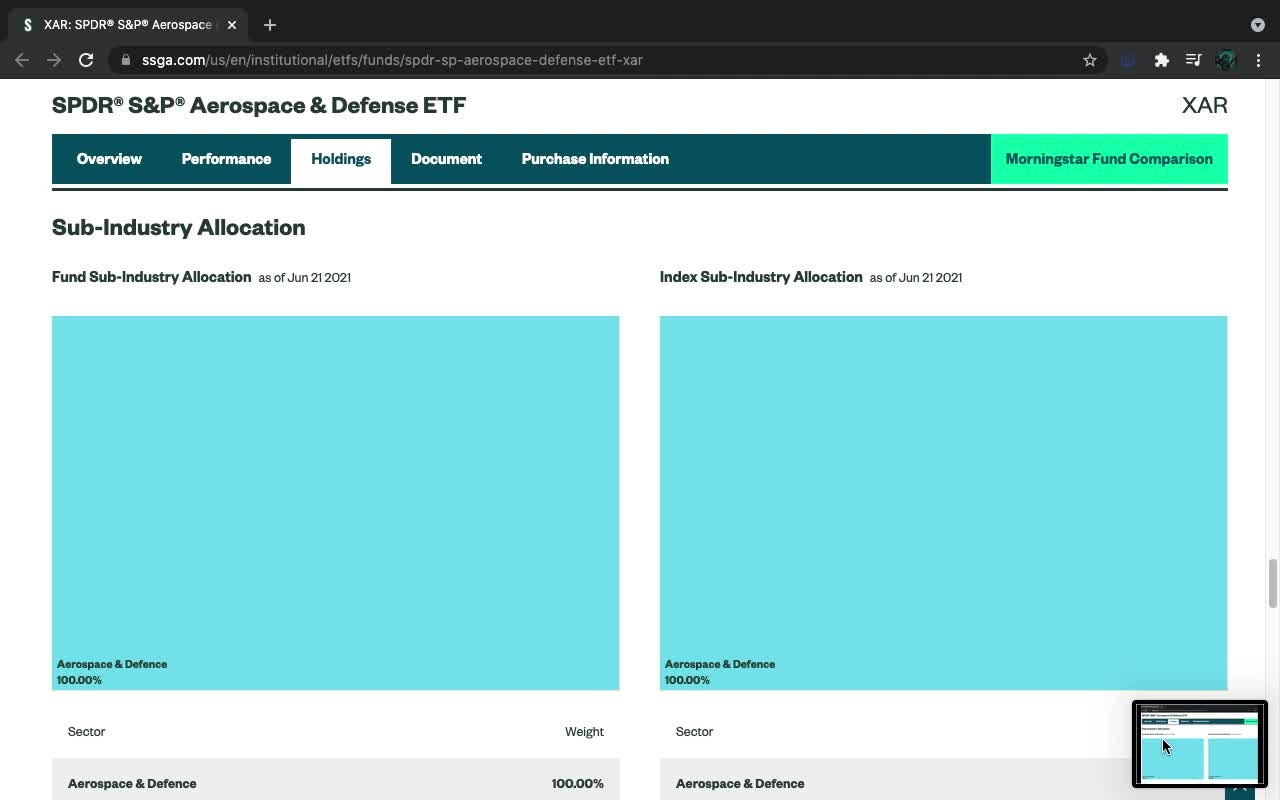
Task: Click the Morningstar Fund Comparison button
Action: 1109,159
